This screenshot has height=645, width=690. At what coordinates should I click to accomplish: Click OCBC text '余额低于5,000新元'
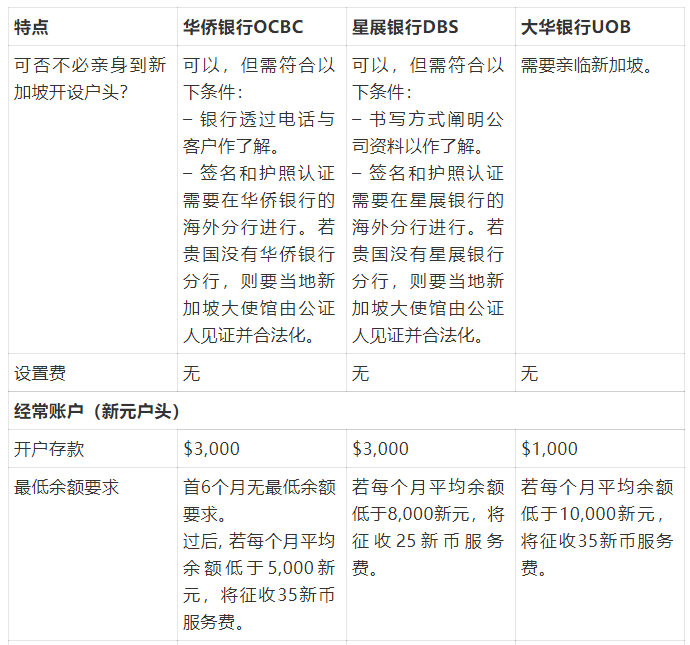[259, 581]
